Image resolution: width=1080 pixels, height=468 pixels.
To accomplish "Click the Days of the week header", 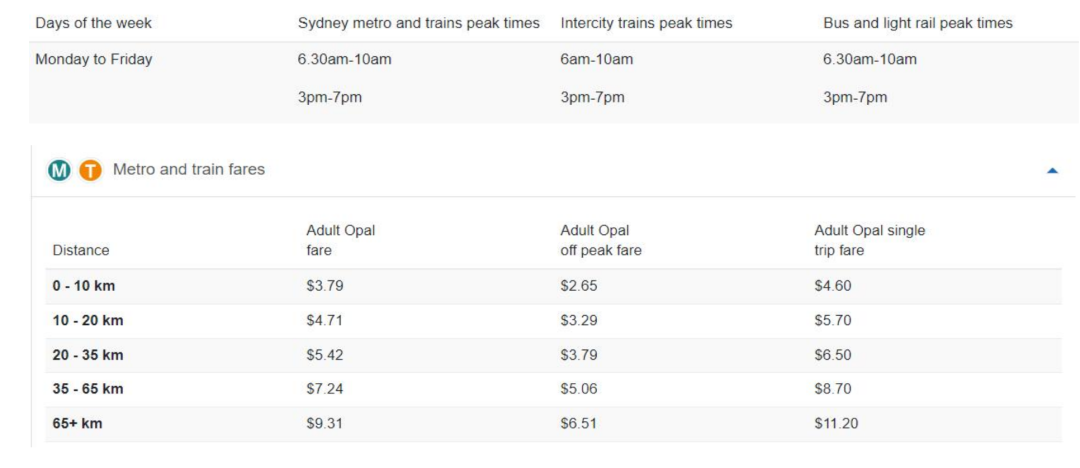I will point(93,23).
